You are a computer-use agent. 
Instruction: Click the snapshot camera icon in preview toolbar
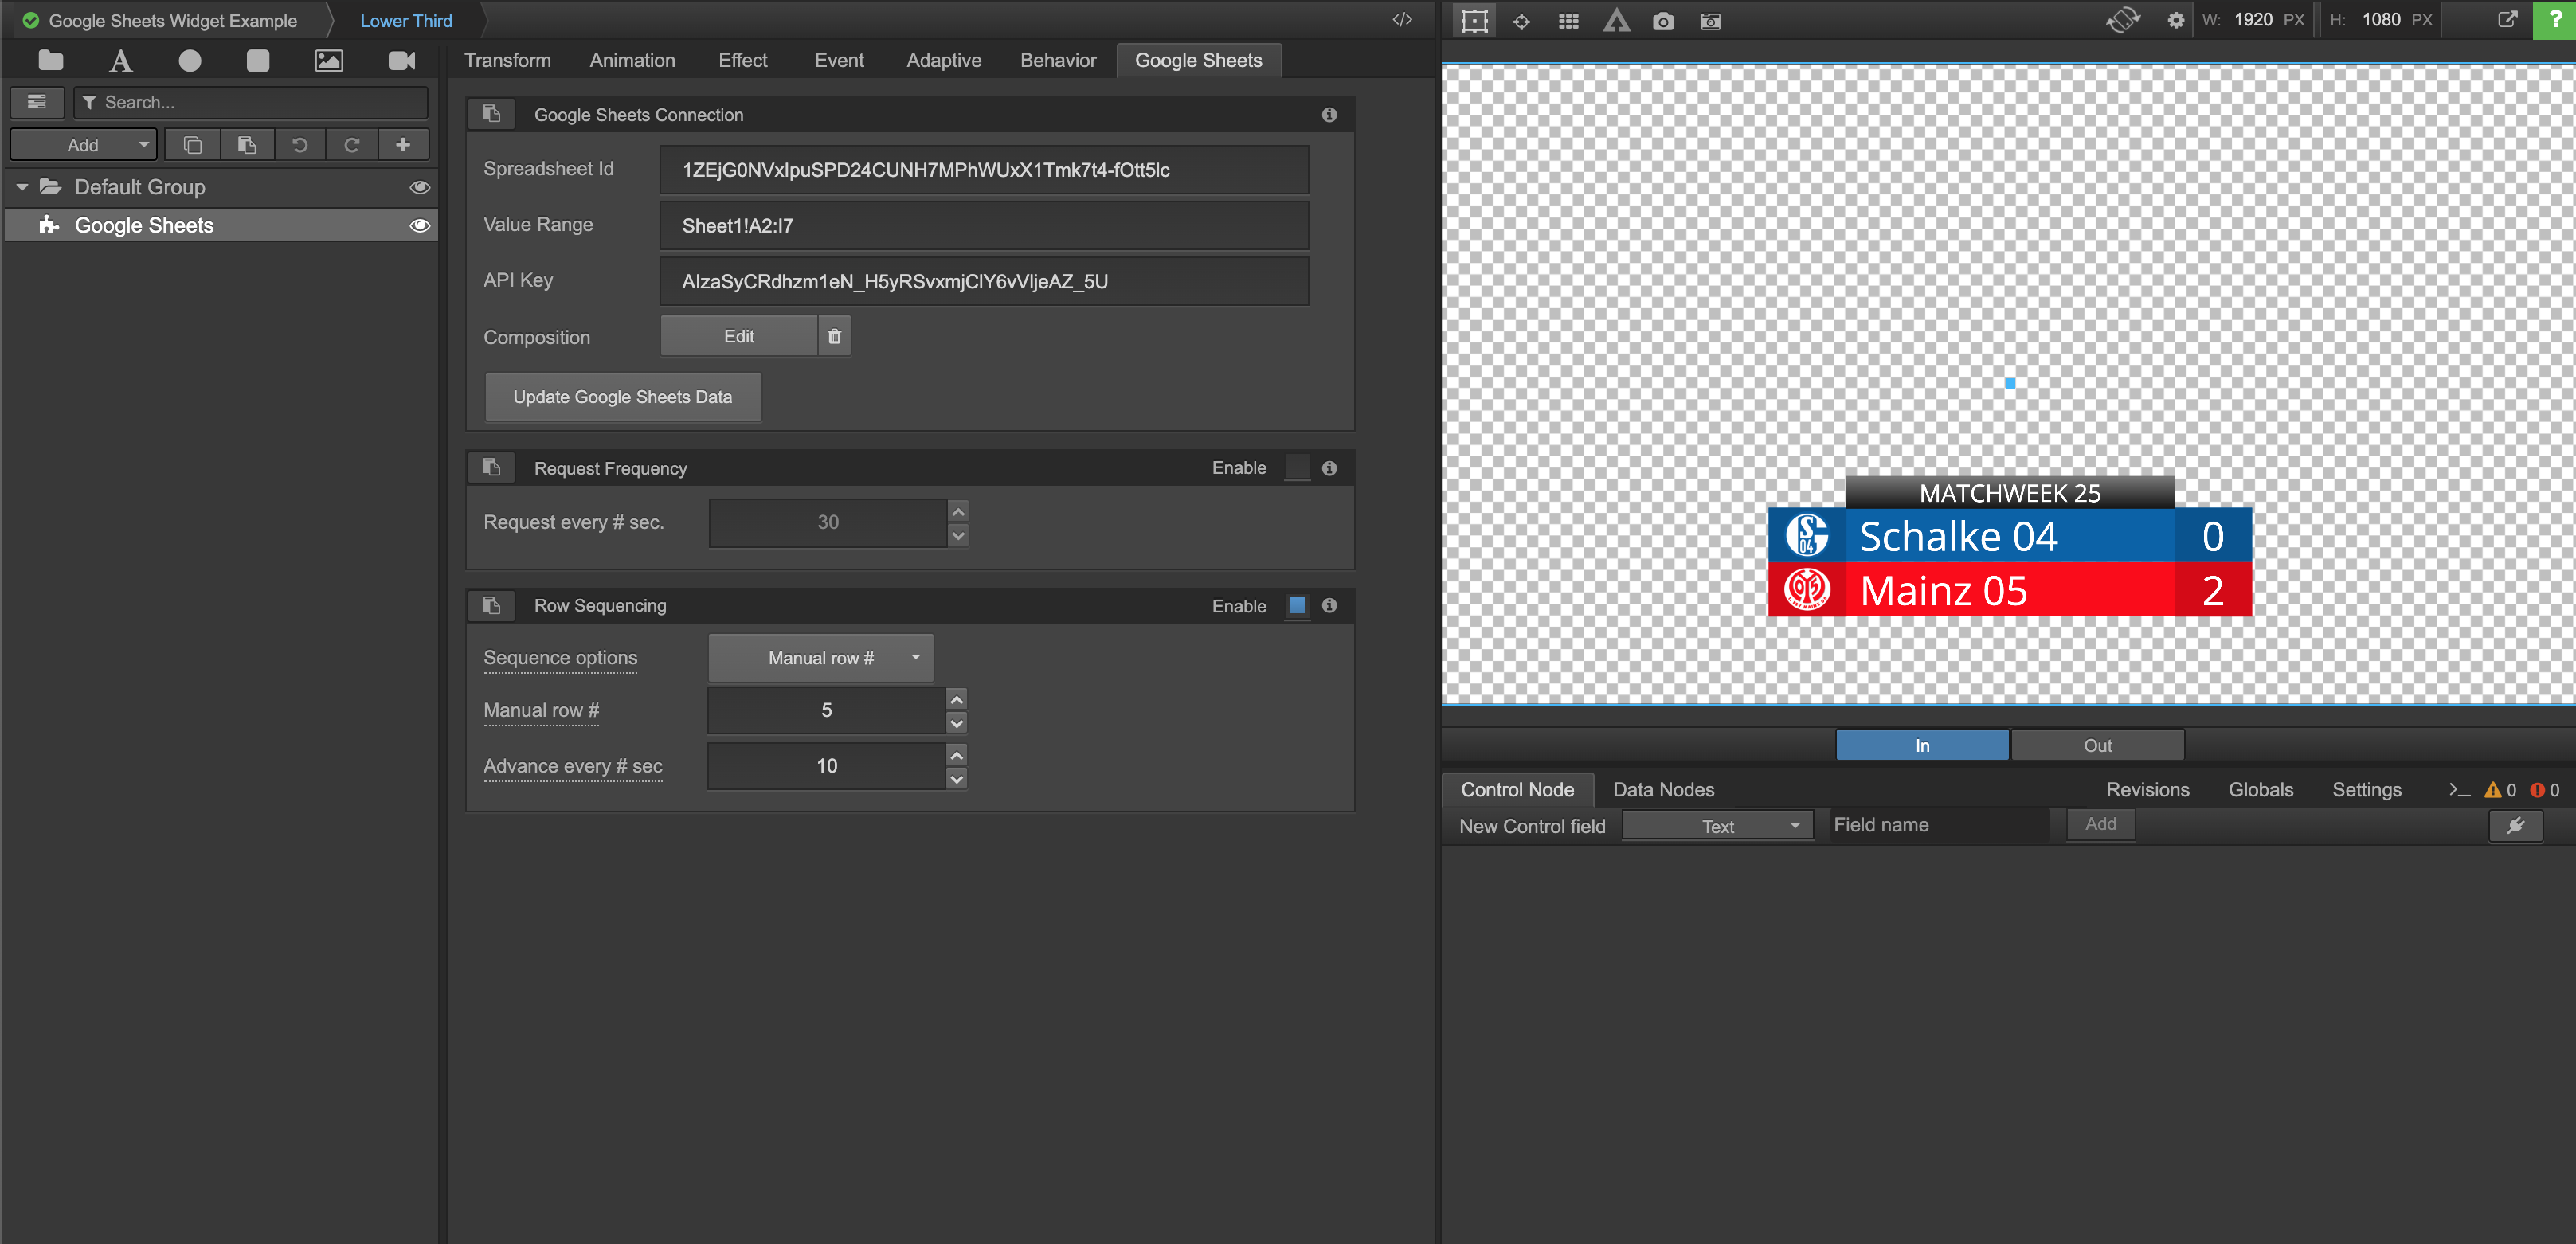[1662, 21]
